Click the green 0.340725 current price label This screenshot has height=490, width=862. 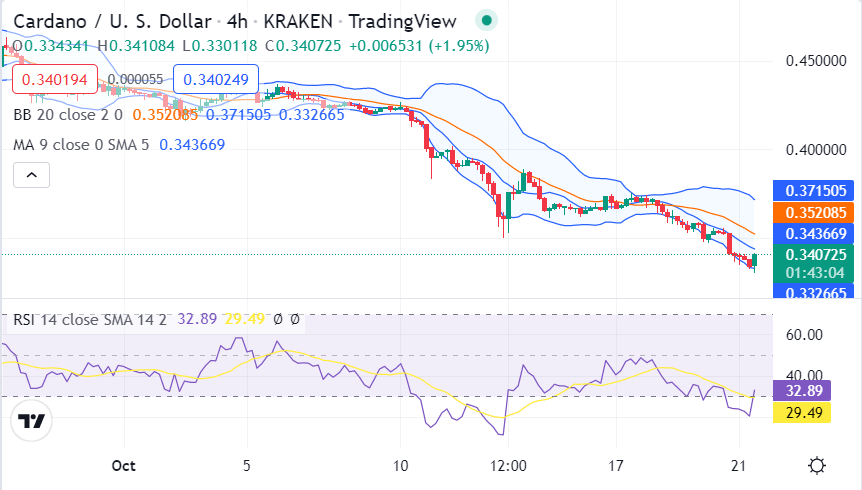point(814,255)
